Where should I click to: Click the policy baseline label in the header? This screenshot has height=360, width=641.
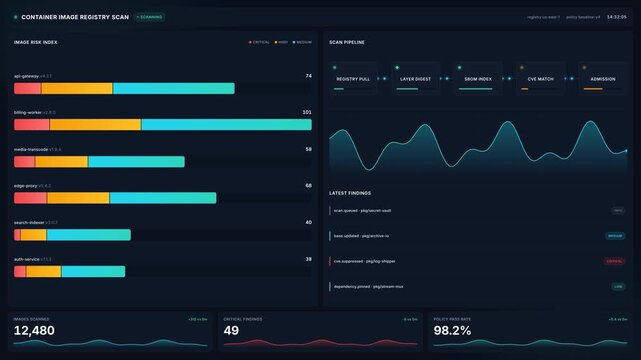pyautogui.click(x=583, y=17)
